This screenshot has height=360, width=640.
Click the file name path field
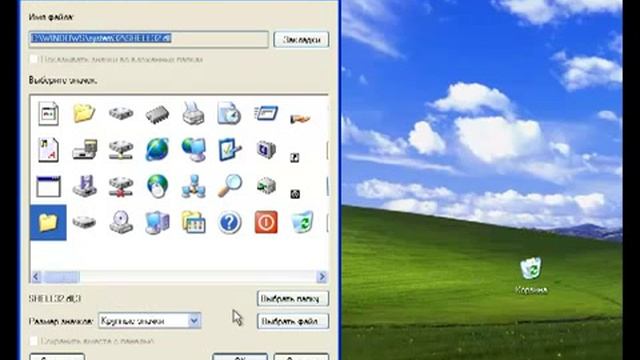(149, 39)
